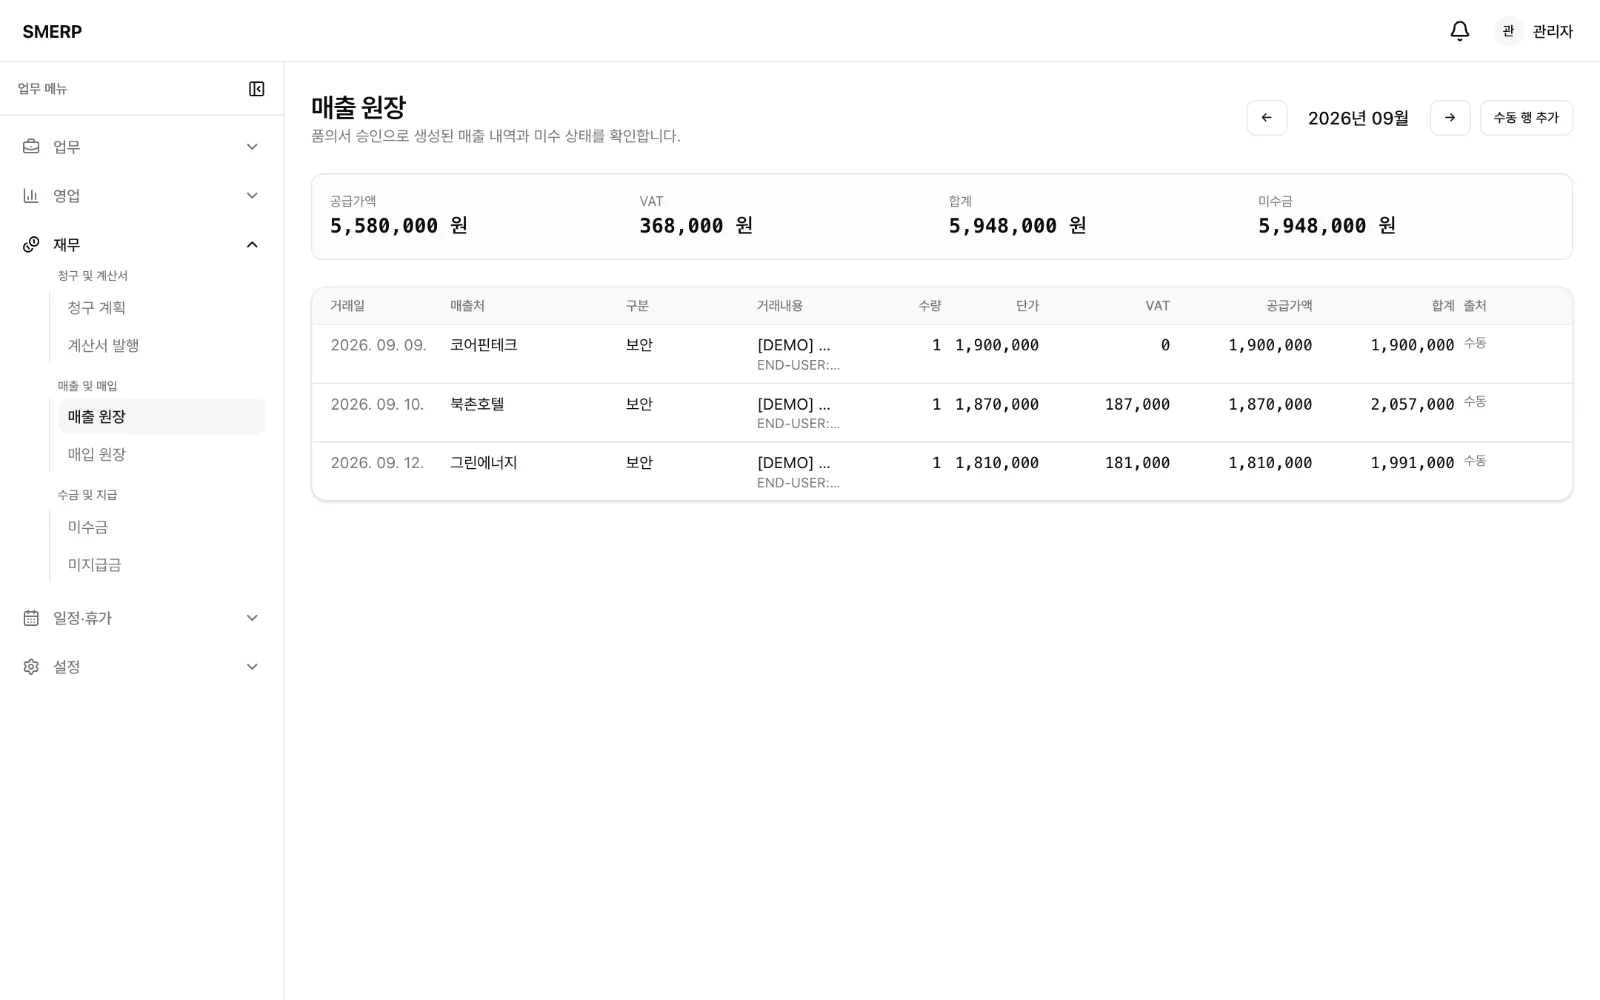
Task: Open 청구 계획 menu item
Action: pos(162,308)
